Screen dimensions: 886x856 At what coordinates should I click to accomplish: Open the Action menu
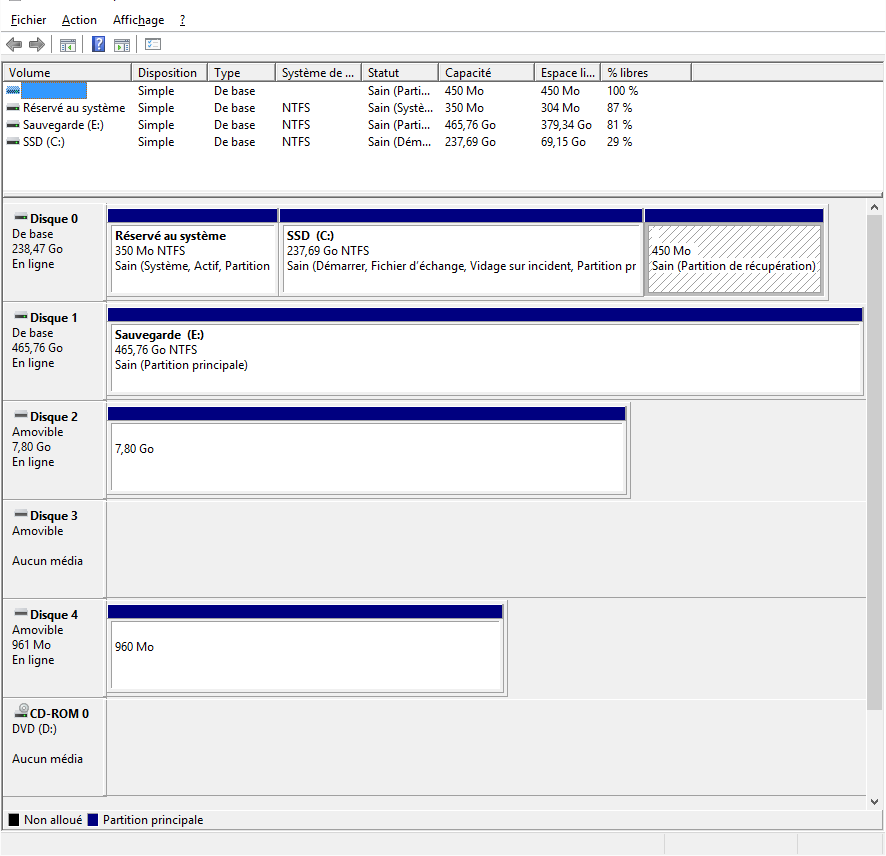pos(79,20)
